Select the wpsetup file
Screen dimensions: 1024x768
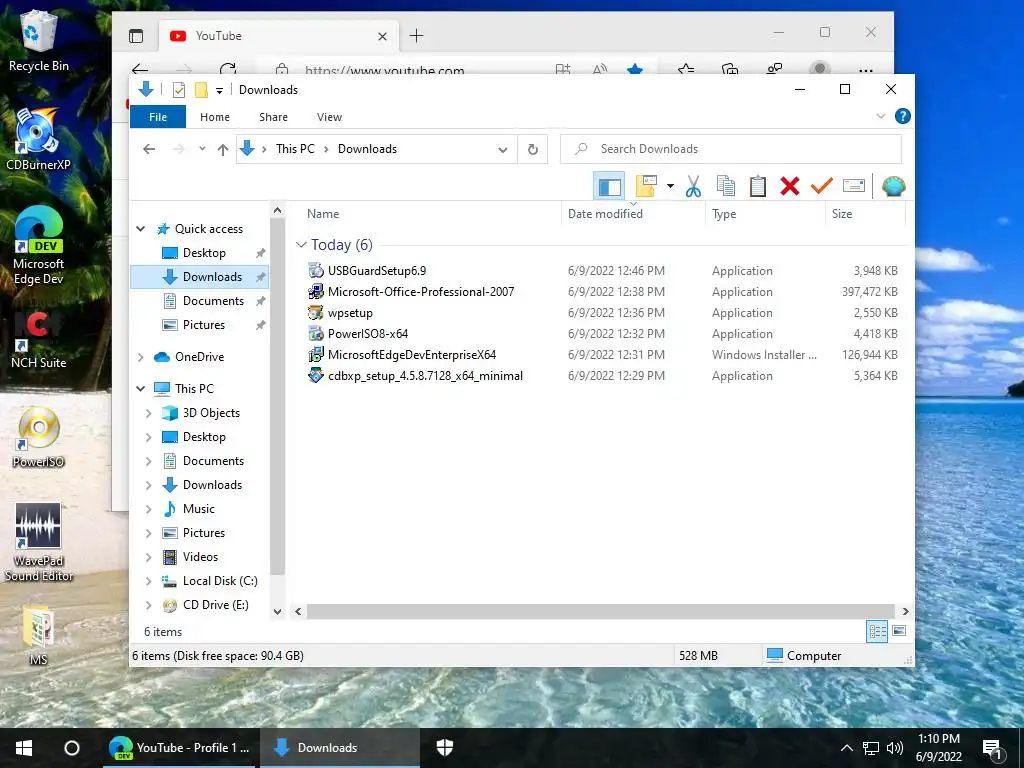point(350,313)
